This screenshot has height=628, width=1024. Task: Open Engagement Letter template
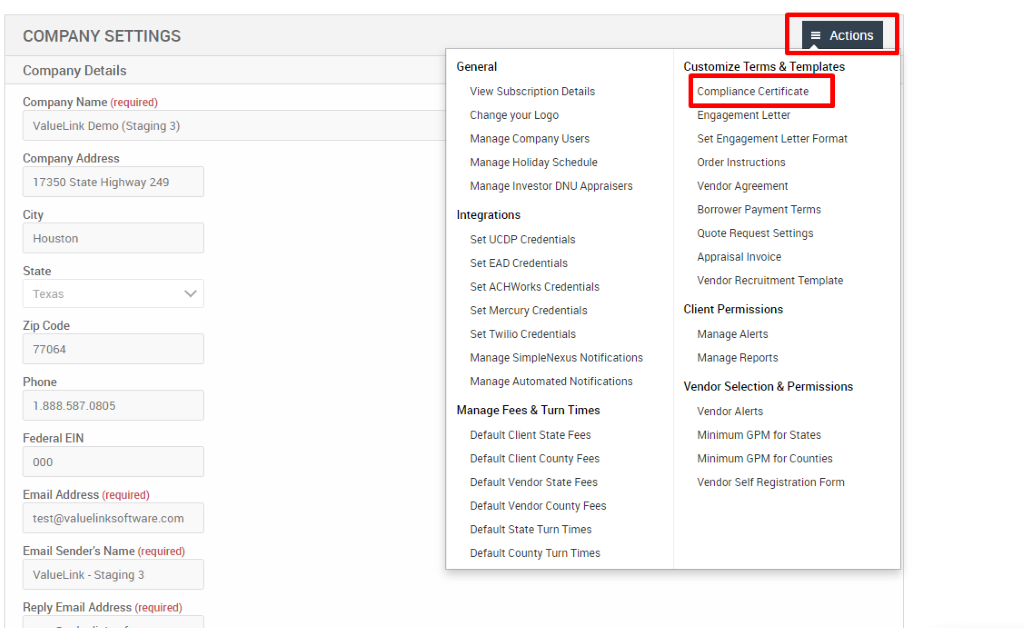coord(743,115)
